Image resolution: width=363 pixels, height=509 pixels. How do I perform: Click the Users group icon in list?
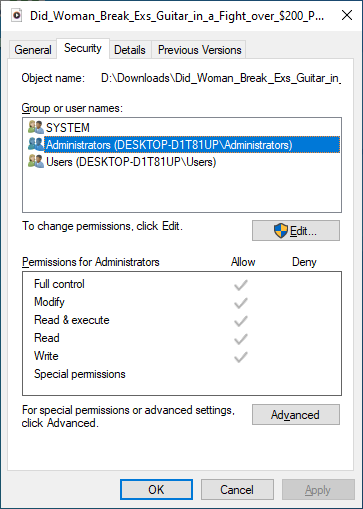(x=36, y=162)
